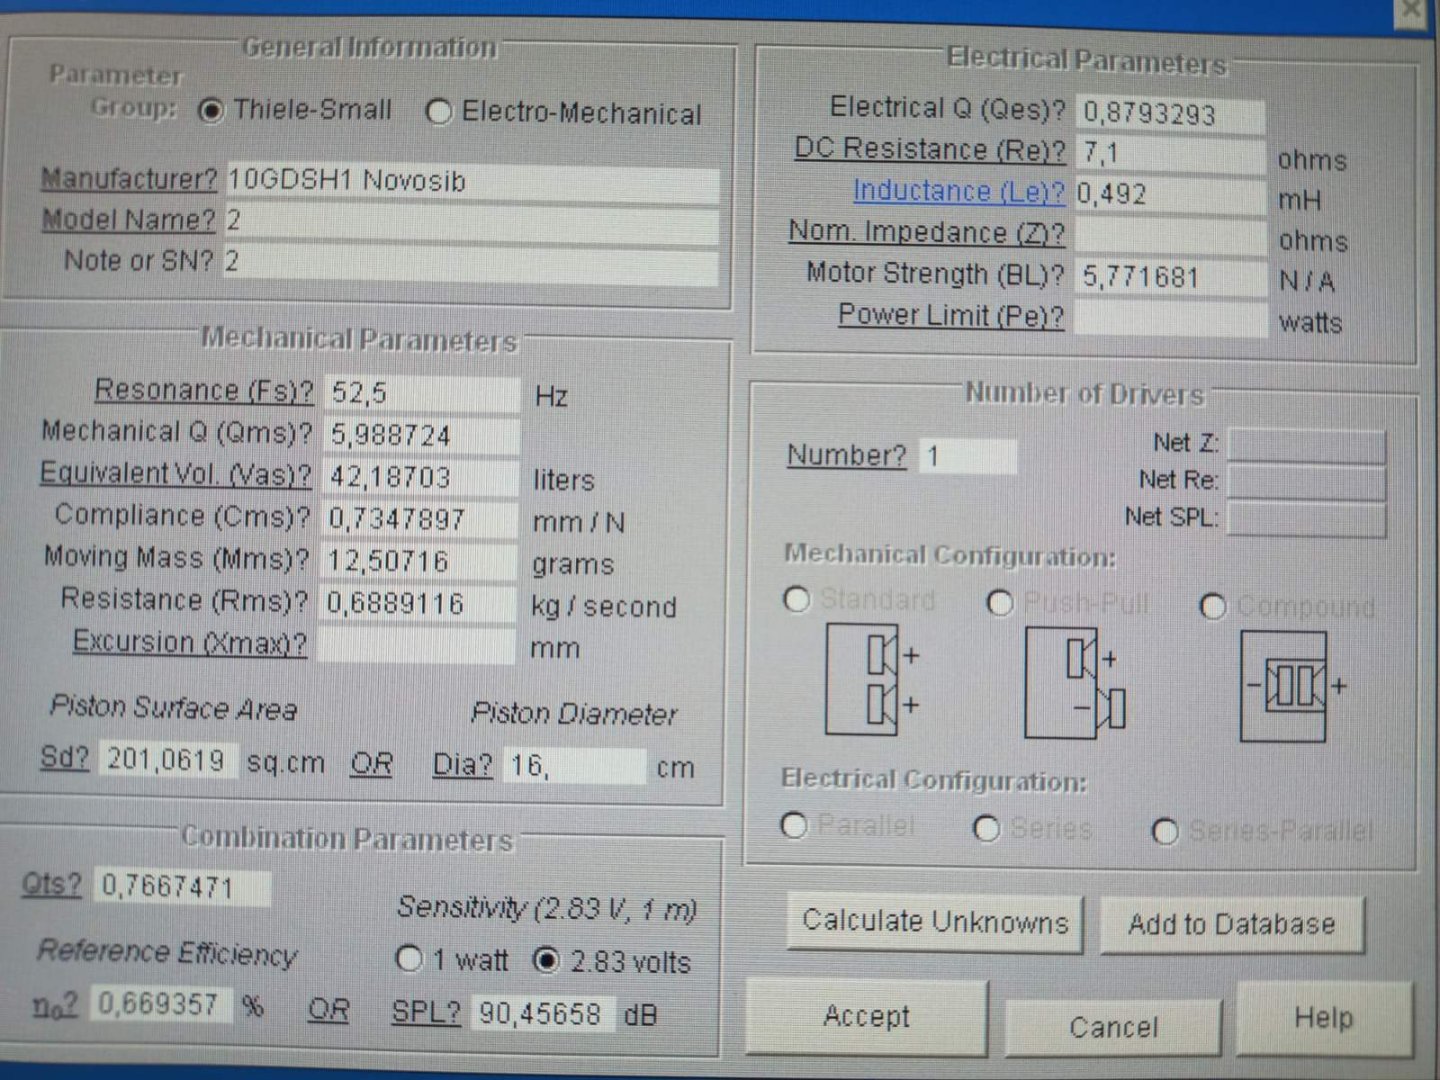Select the 2.83 volts sensitivity option
The height and width of the screenshot is (1080, 1440).
coord(546,961)
